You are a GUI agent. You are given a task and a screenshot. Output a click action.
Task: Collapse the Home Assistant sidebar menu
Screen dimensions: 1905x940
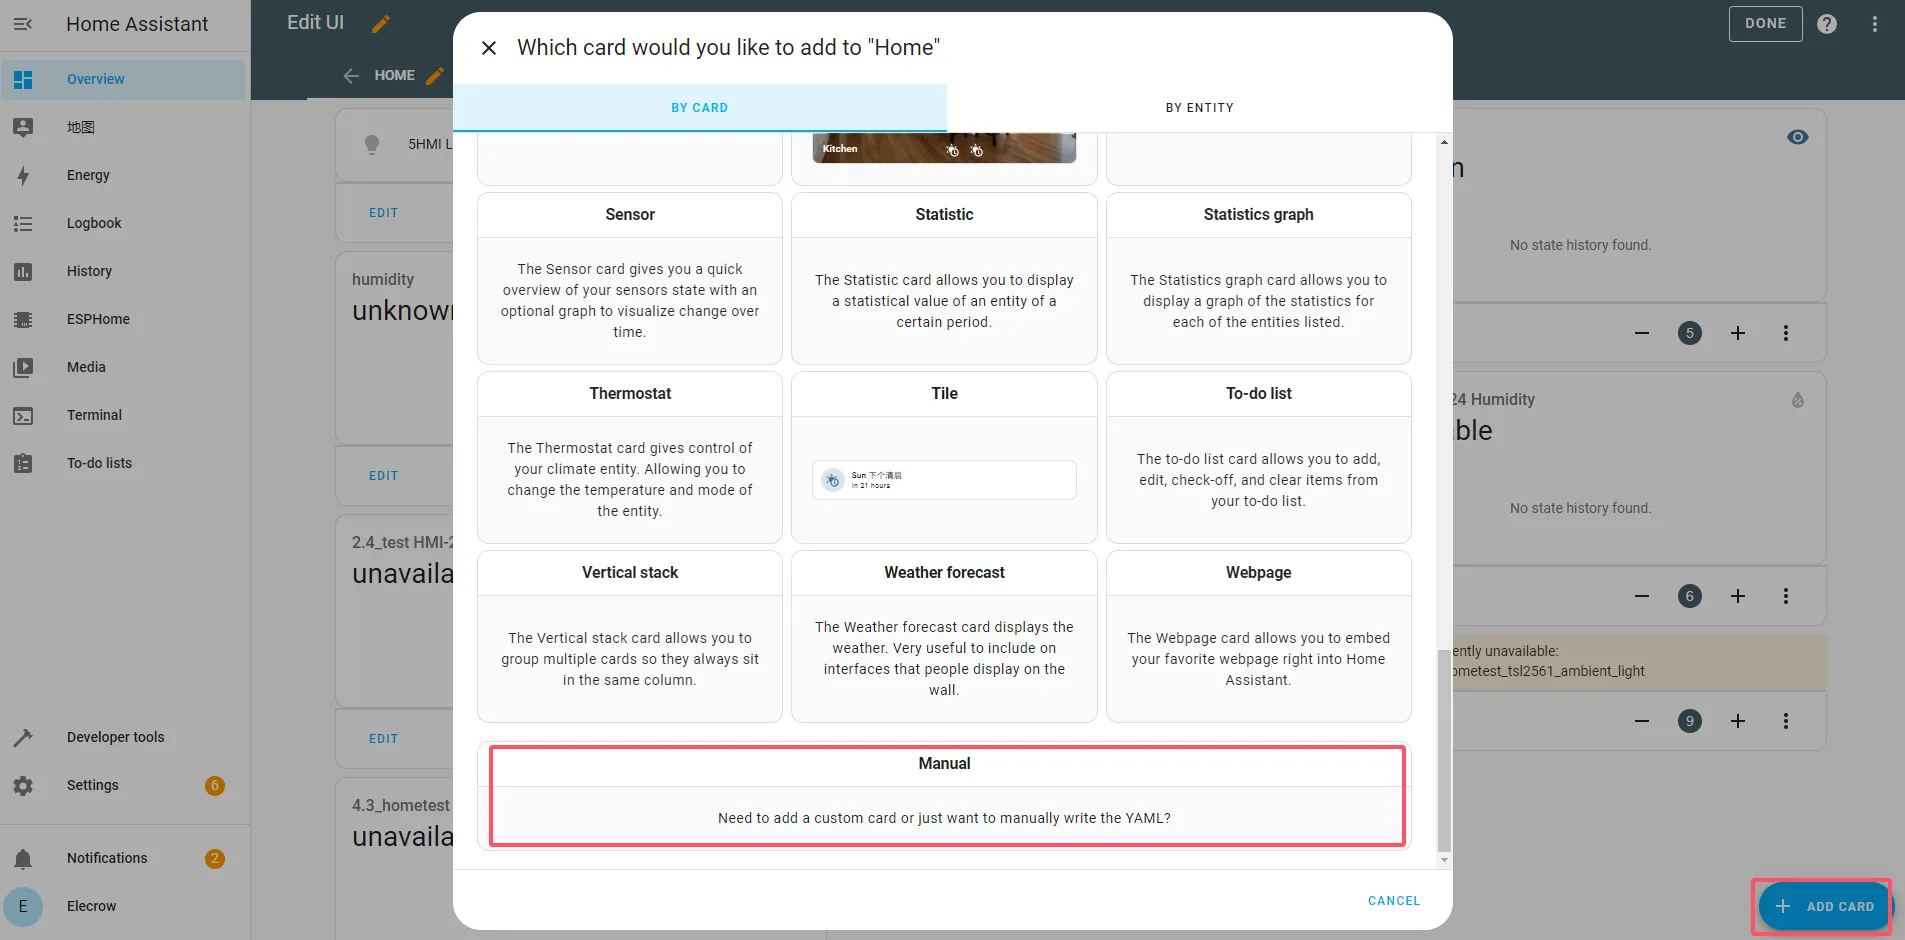click(x=23, y=24)
